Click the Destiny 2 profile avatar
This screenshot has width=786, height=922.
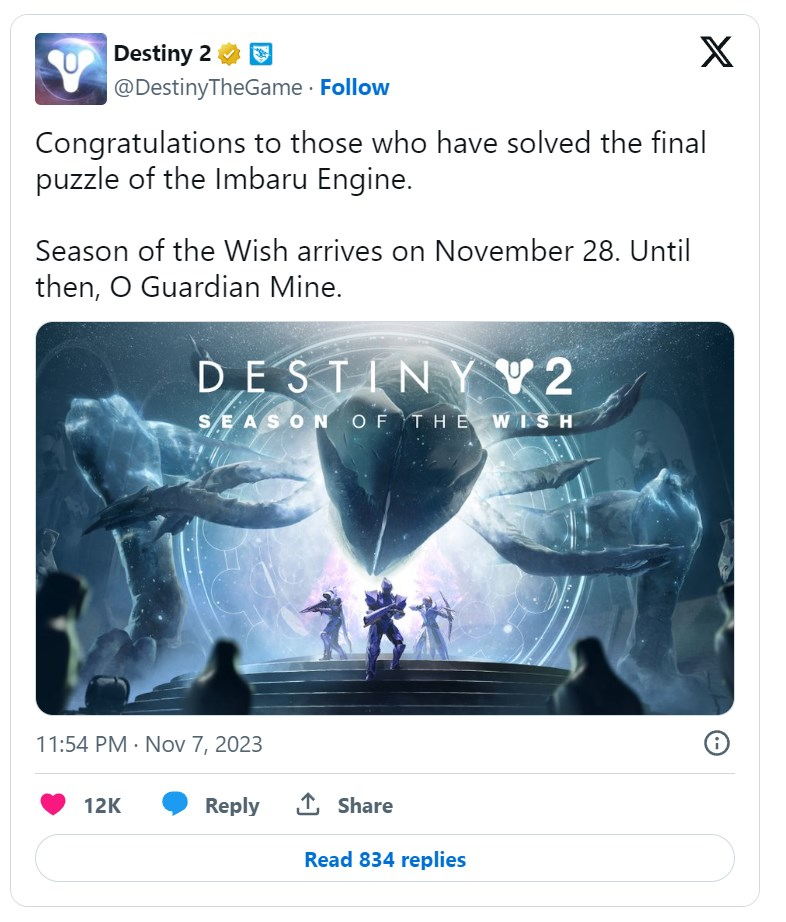pos(70,69)
